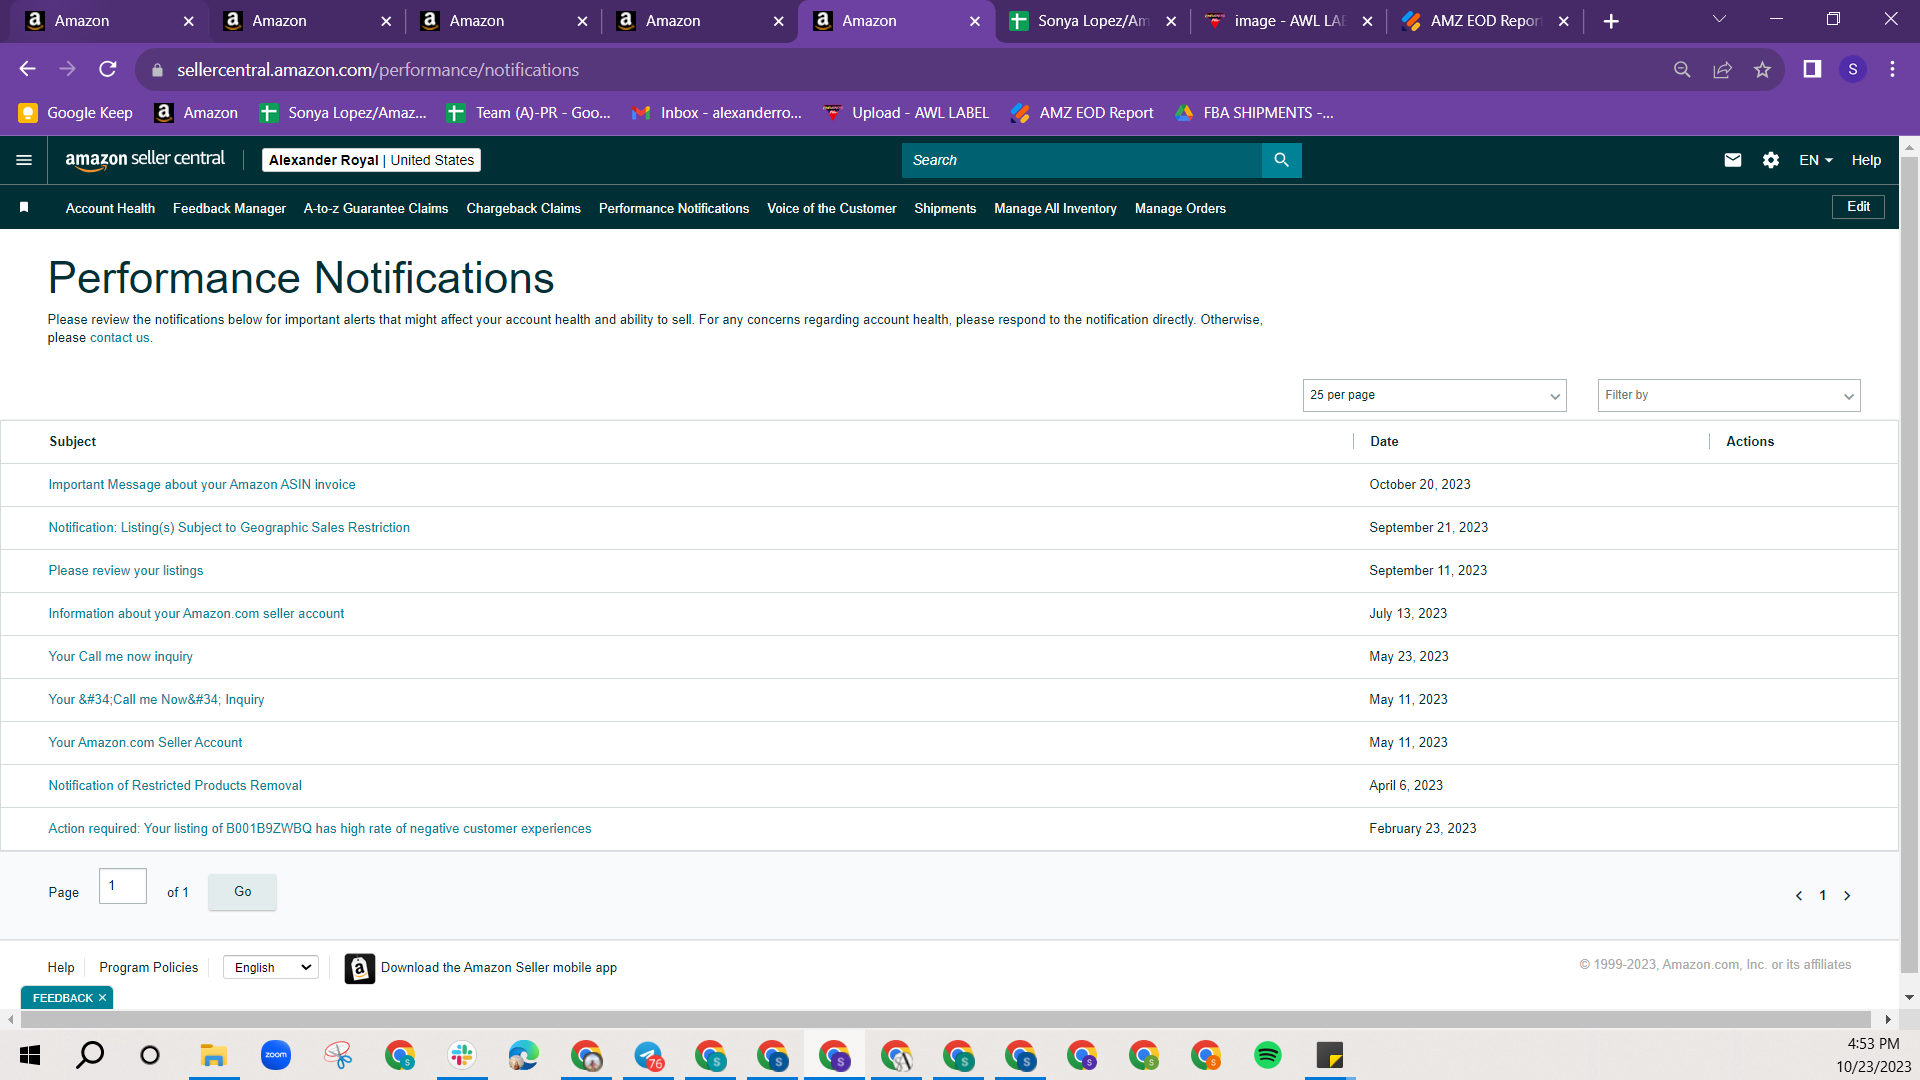Open the Alexander Royal | United States account switcher
The height and width of the screenshot is (1080, 1920).
pyautogui.click(x=371, y=160)
